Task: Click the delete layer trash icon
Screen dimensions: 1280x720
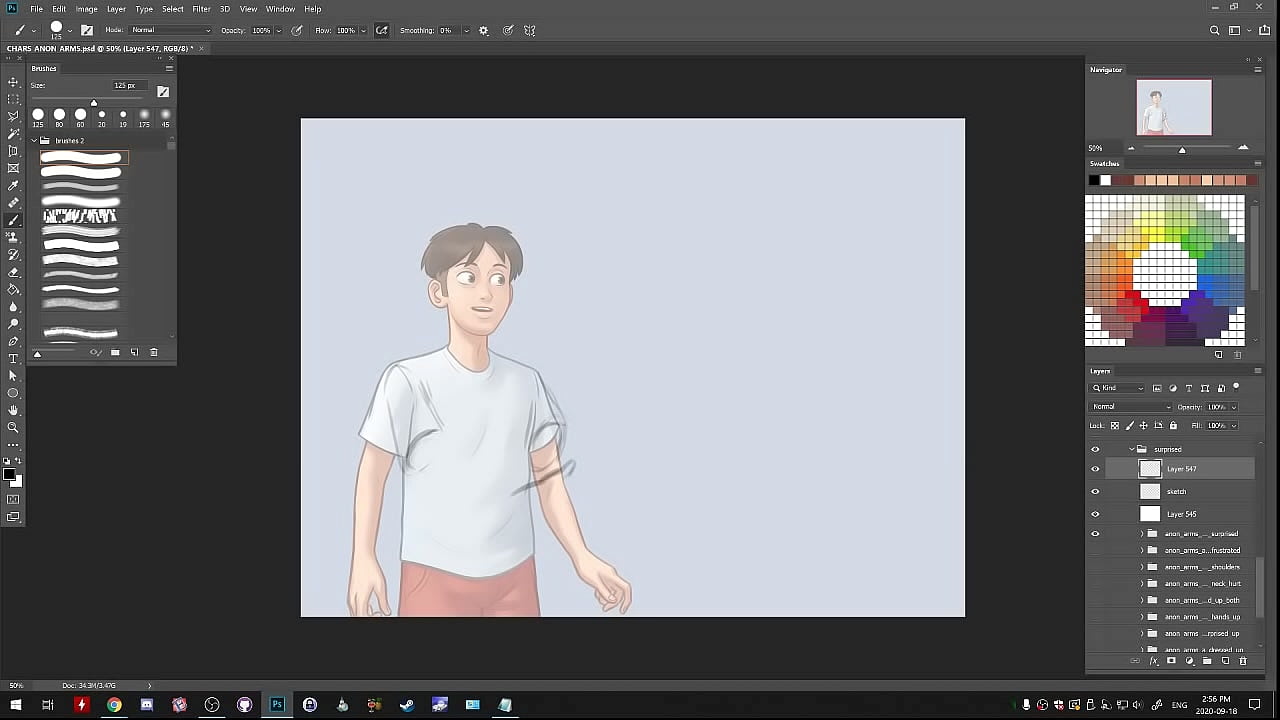Action: pyautogui.click(x=1243, y=661)
